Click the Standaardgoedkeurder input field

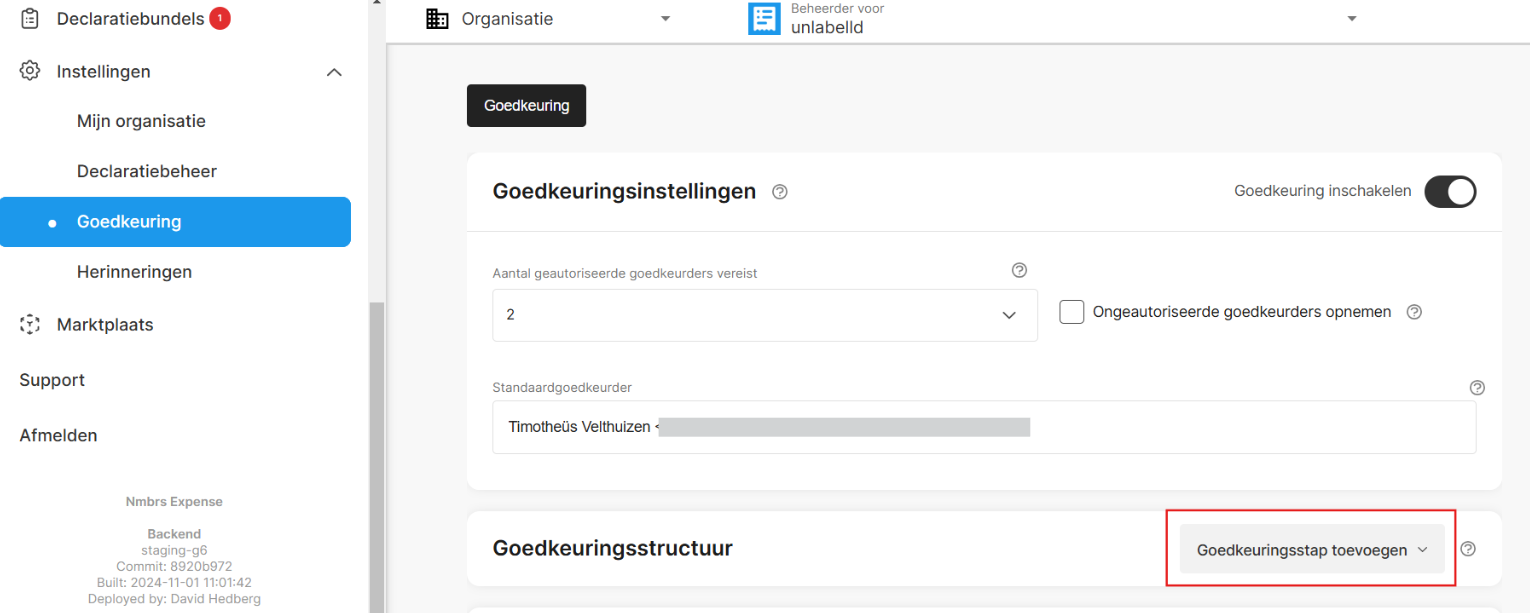coord(984,427)
